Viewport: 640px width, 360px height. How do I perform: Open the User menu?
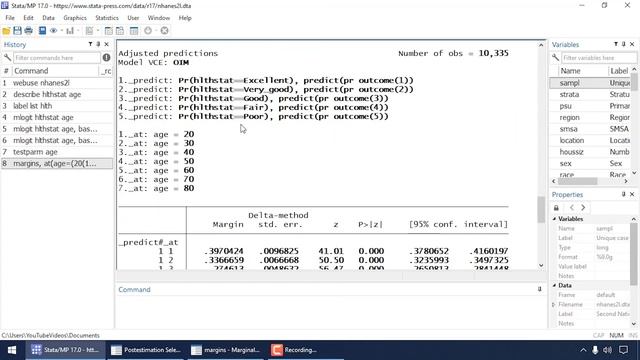click(x=133, y=18)
